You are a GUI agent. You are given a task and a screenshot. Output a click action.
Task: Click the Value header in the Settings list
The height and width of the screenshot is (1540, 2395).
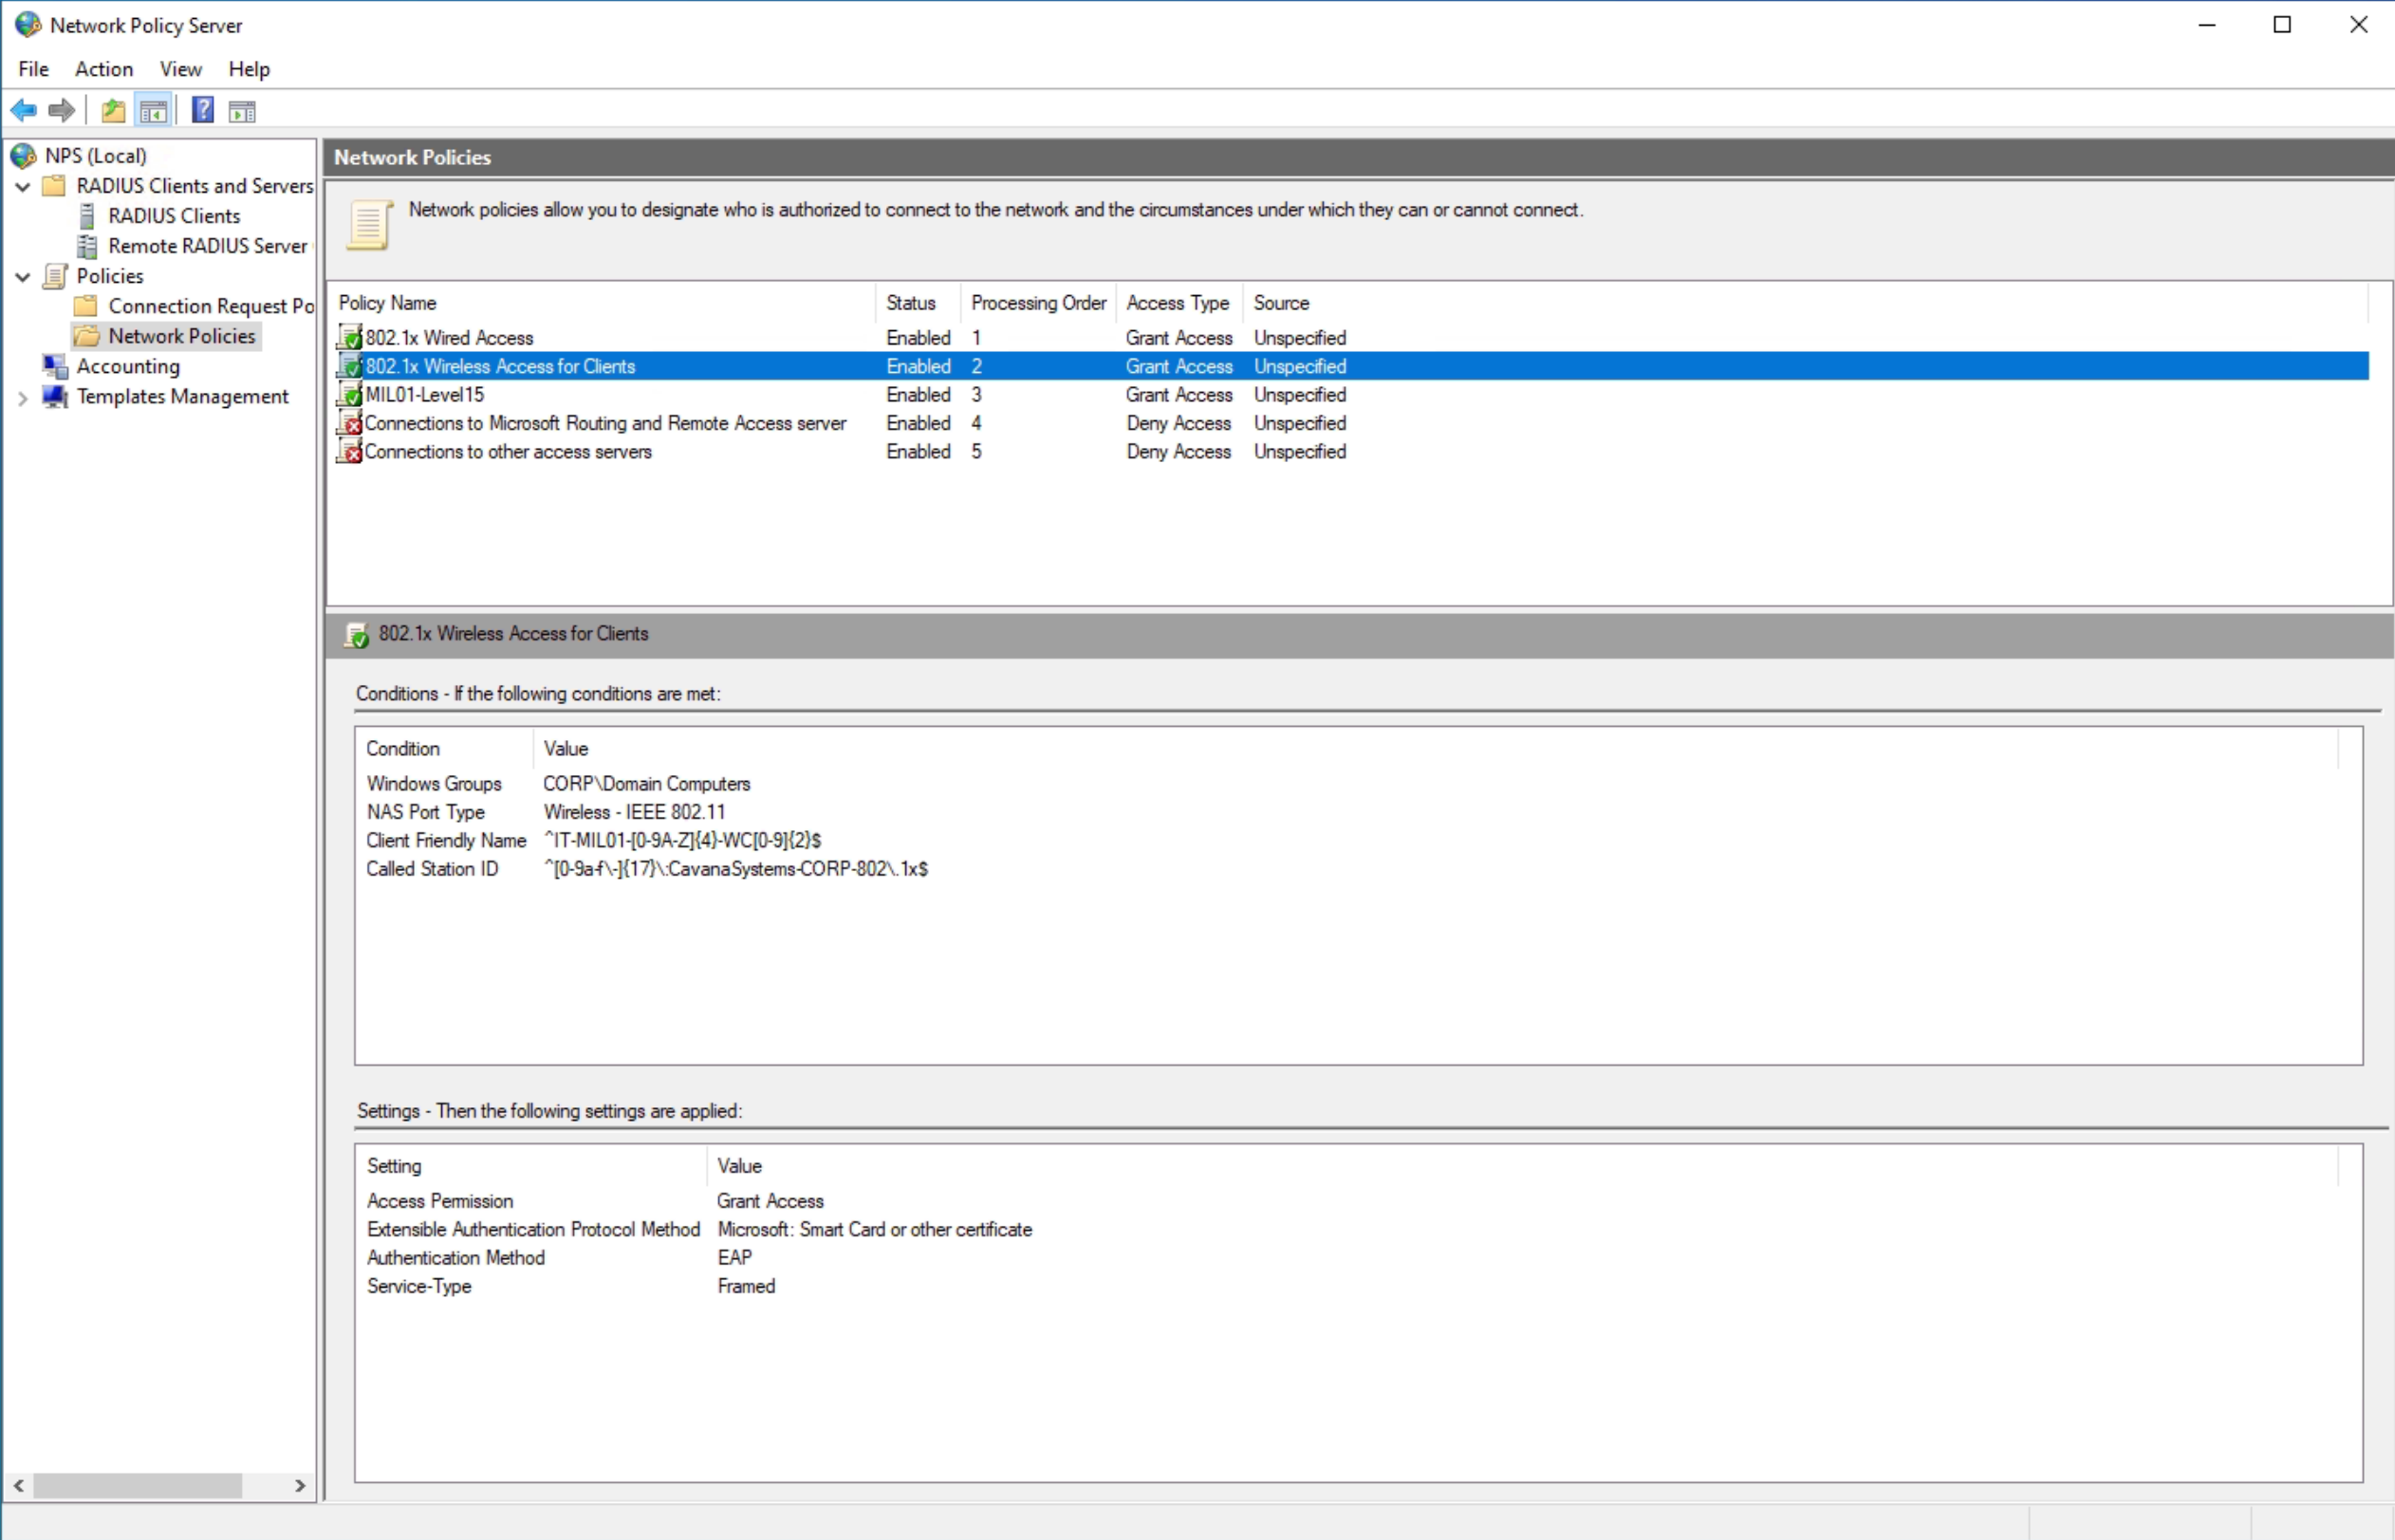(1522, 1166)
